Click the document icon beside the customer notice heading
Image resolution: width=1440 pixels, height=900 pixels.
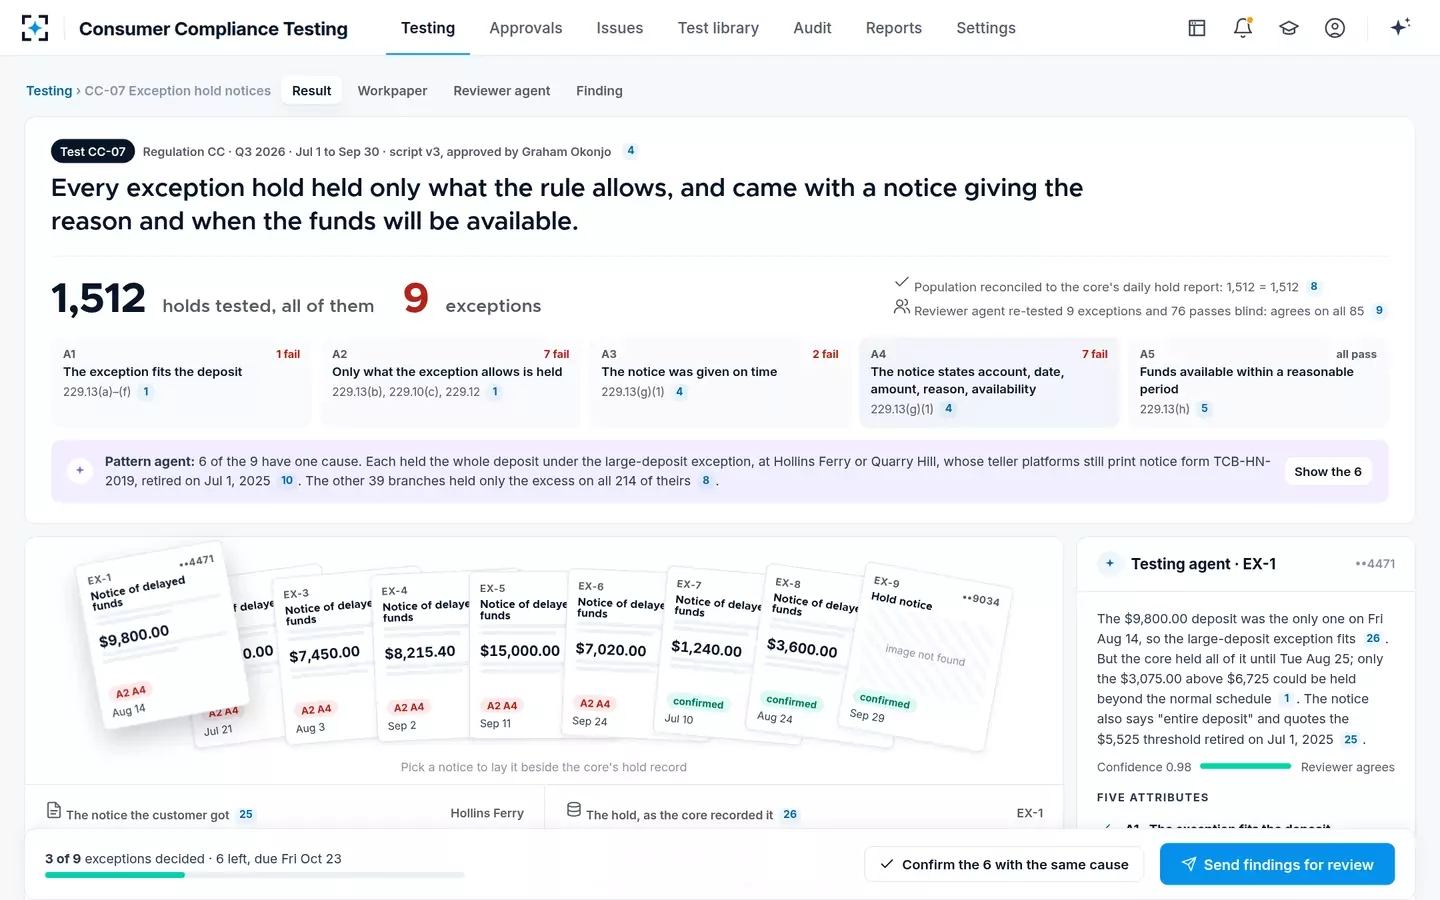coord(54,810)
